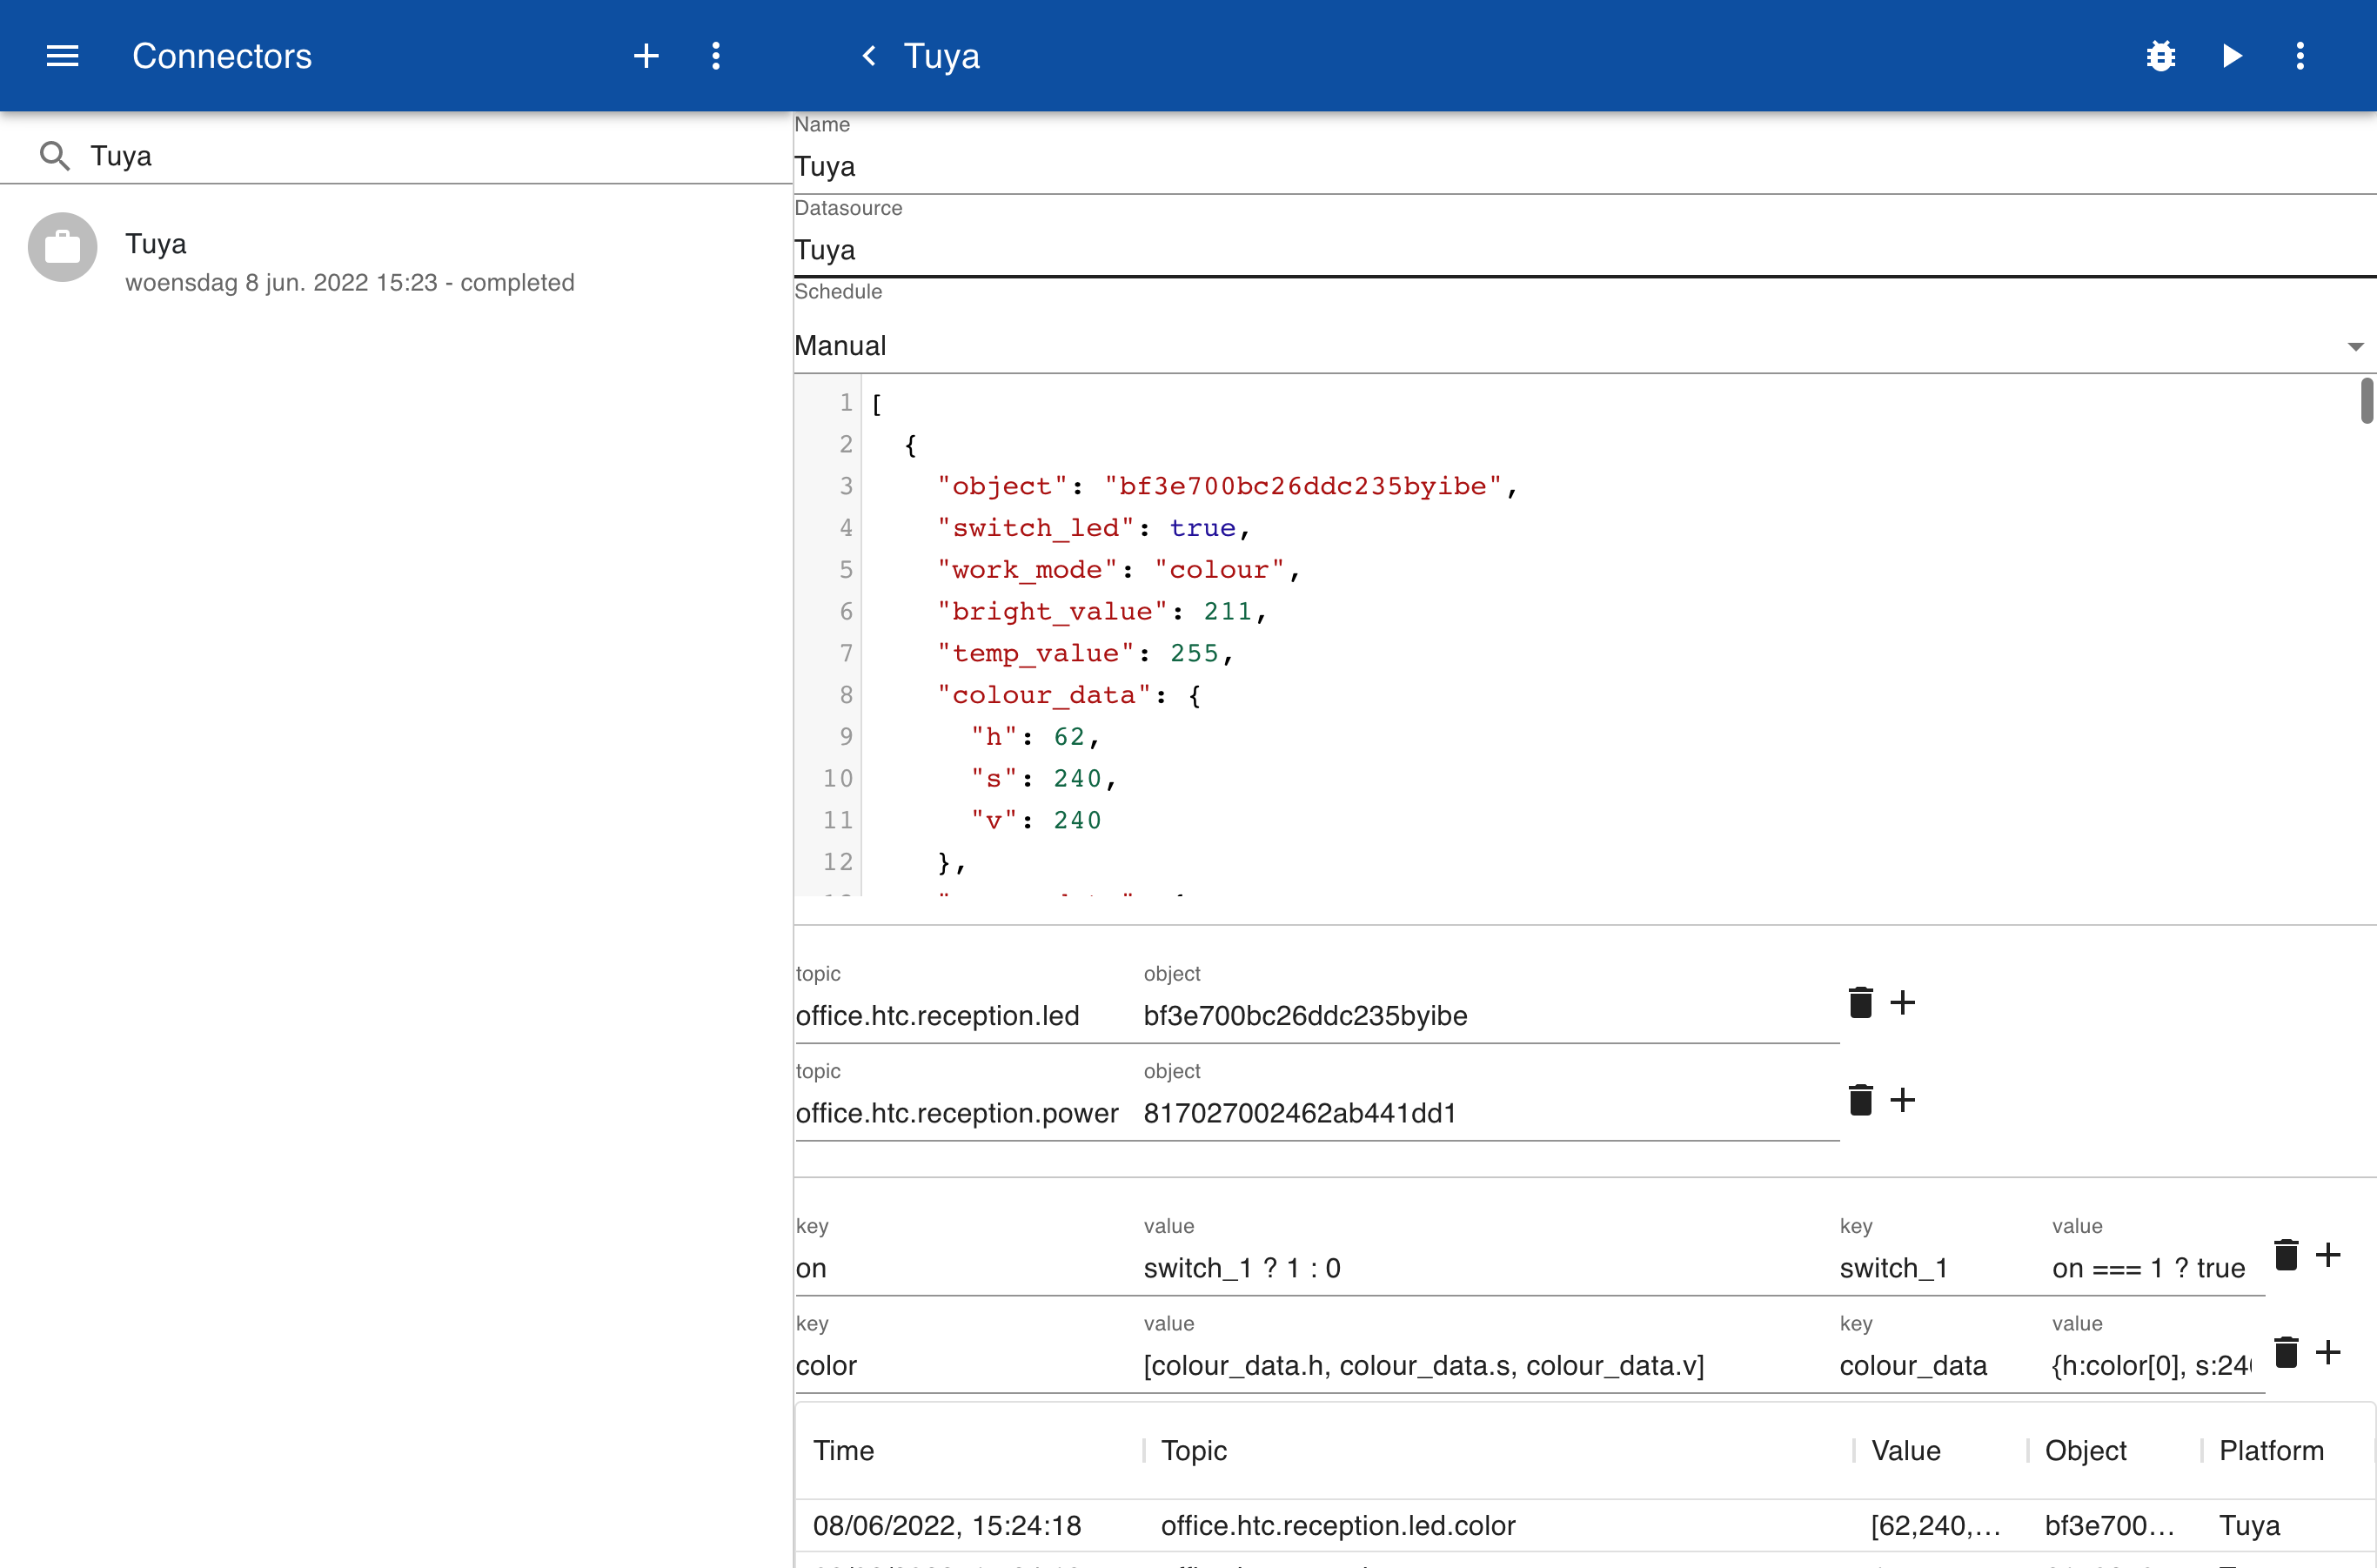Click the "work_mode": "colour" line in editor
This screenshot has height=1568, width=2377.
(x=1119, y=569)
